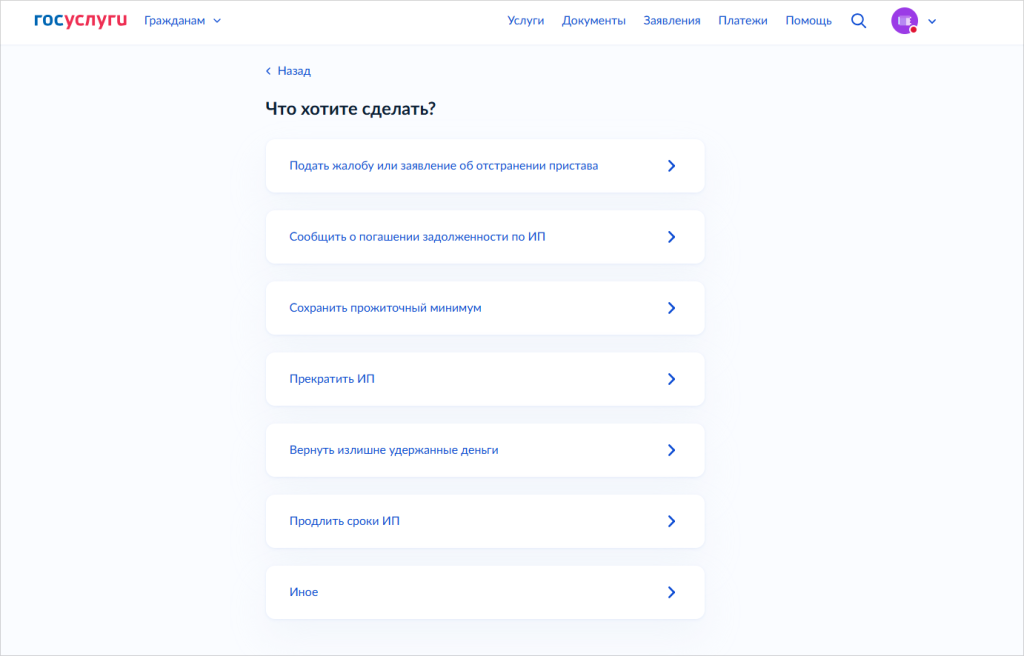Viewport: 1024px width, 656px height.
Task: Open Платежи in the top navigation
Action: [x=743, y=21]
